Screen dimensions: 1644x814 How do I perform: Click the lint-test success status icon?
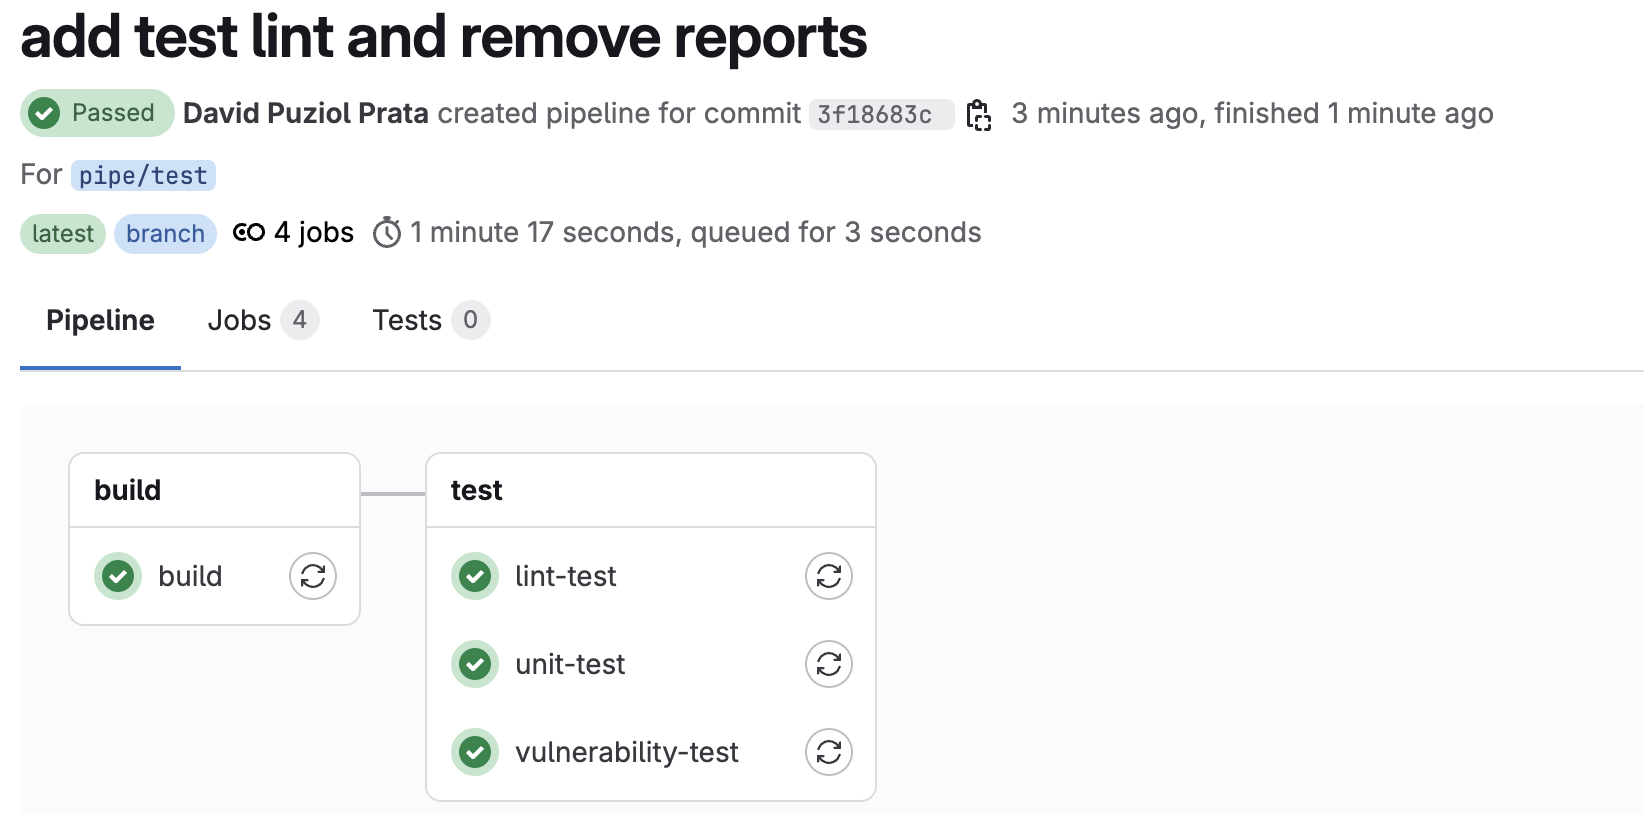(475, 576)
